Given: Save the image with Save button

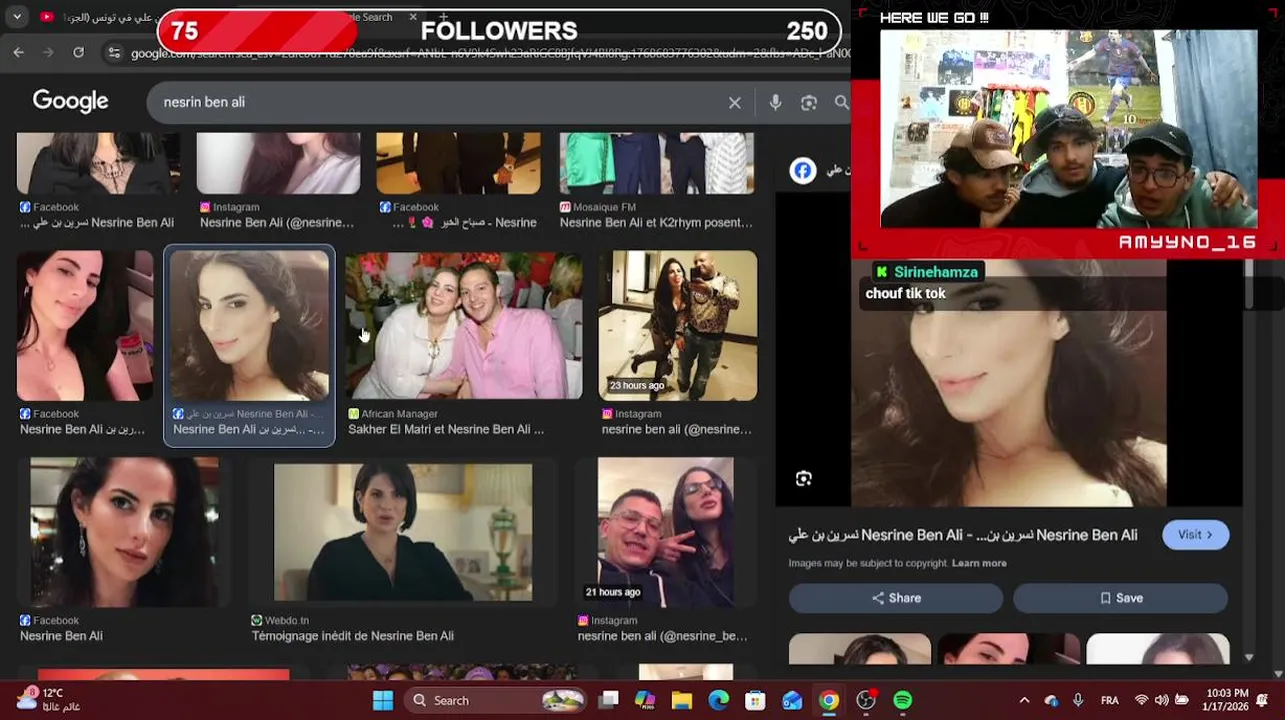Looking at the screenshot, I should pyautogui.click(x=1120, y=598).
